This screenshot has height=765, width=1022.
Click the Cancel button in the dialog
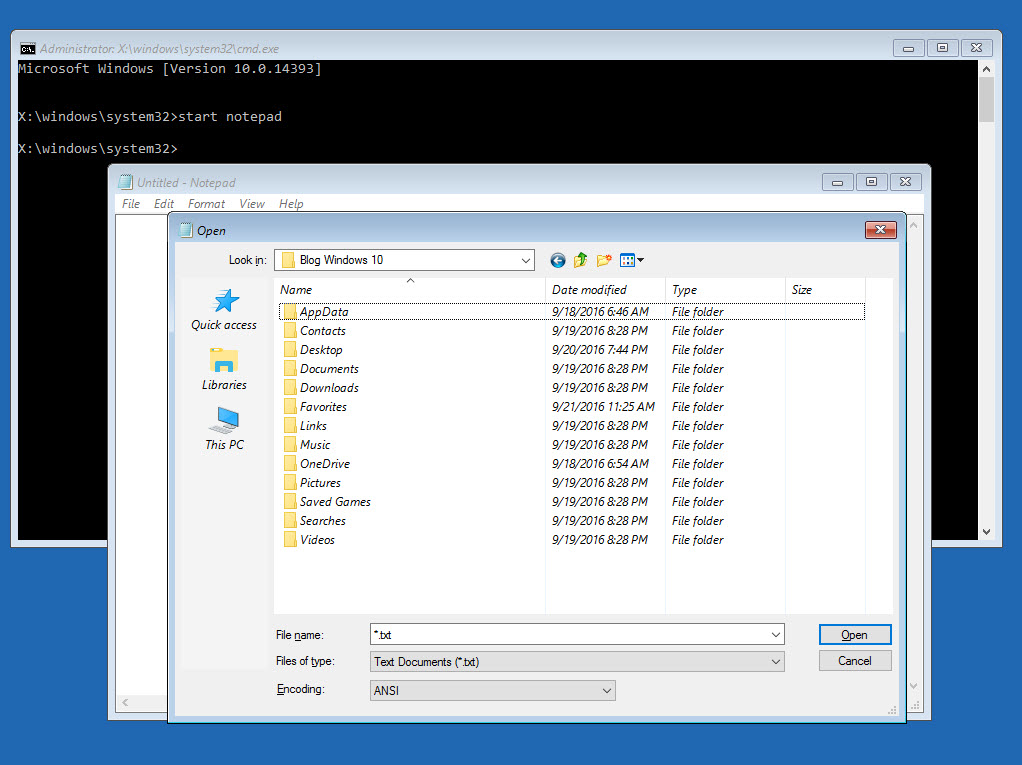point(854,661)
